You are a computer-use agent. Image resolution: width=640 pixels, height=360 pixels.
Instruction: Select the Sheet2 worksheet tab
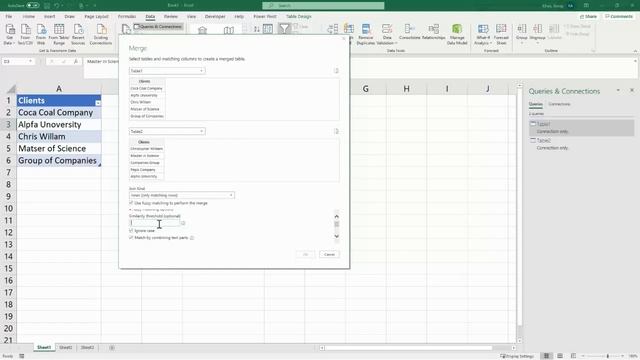click(66, 348)
